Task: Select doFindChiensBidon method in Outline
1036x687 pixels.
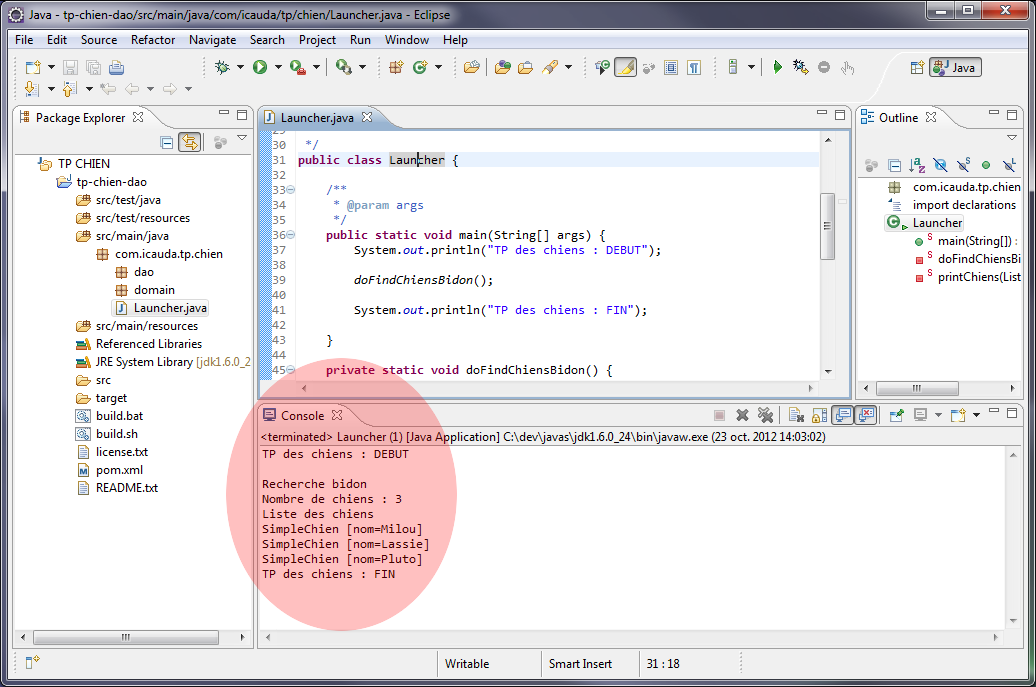Action: 977,259
